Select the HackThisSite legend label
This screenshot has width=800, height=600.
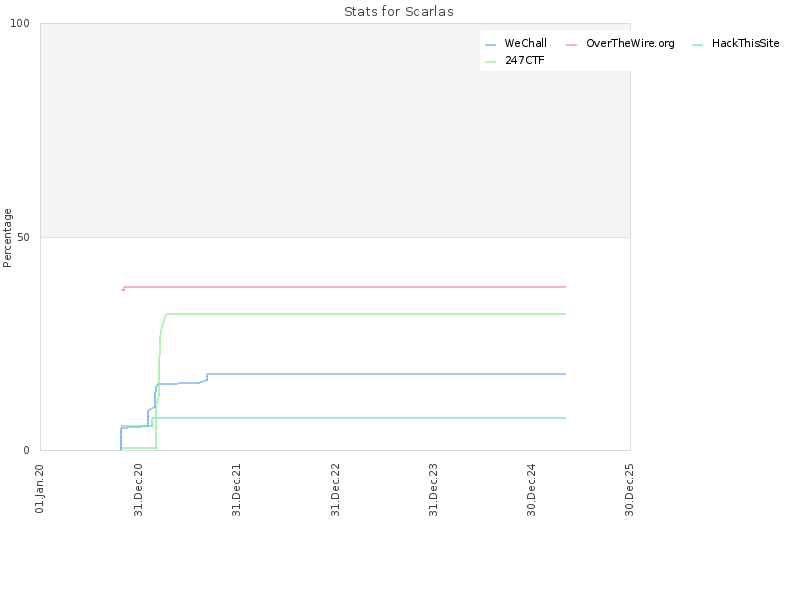(x=745, y=43)
